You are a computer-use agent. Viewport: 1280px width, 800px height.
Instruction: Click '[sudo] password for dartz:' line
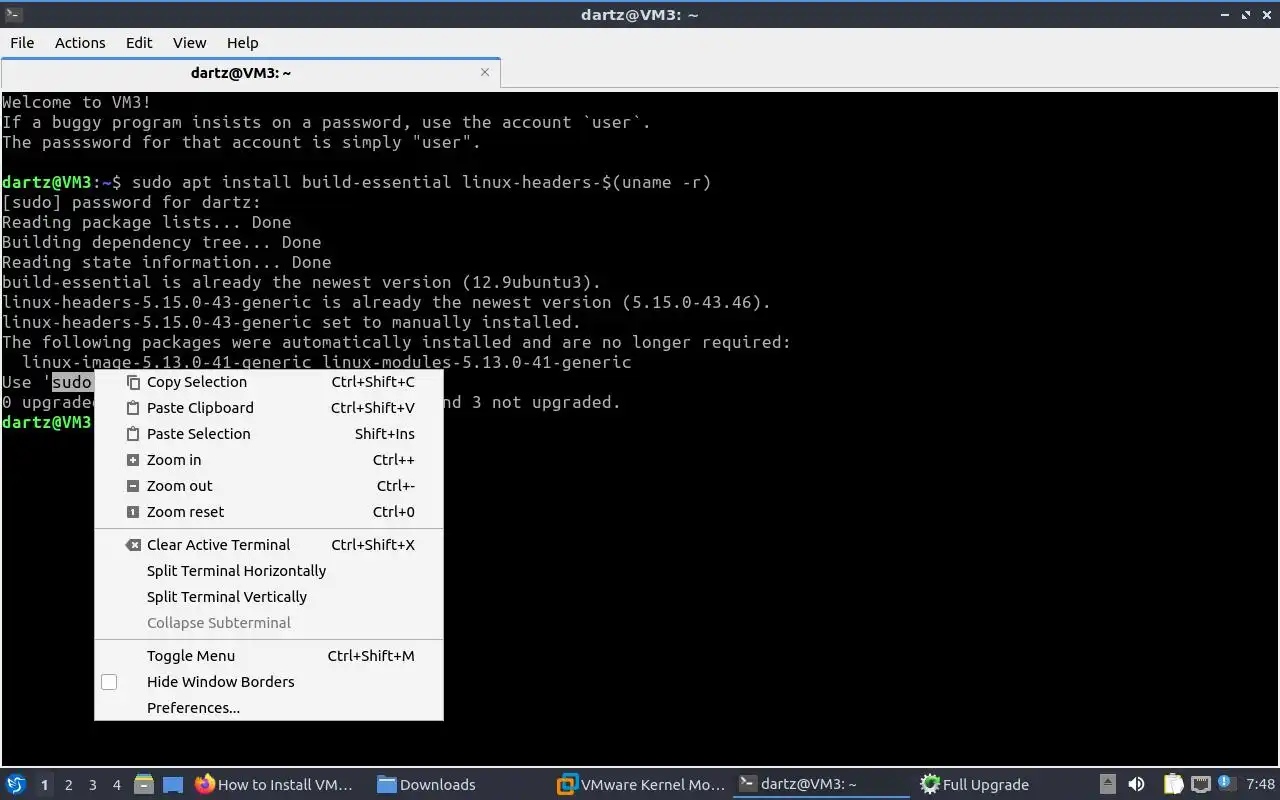(x=132, y=202)
